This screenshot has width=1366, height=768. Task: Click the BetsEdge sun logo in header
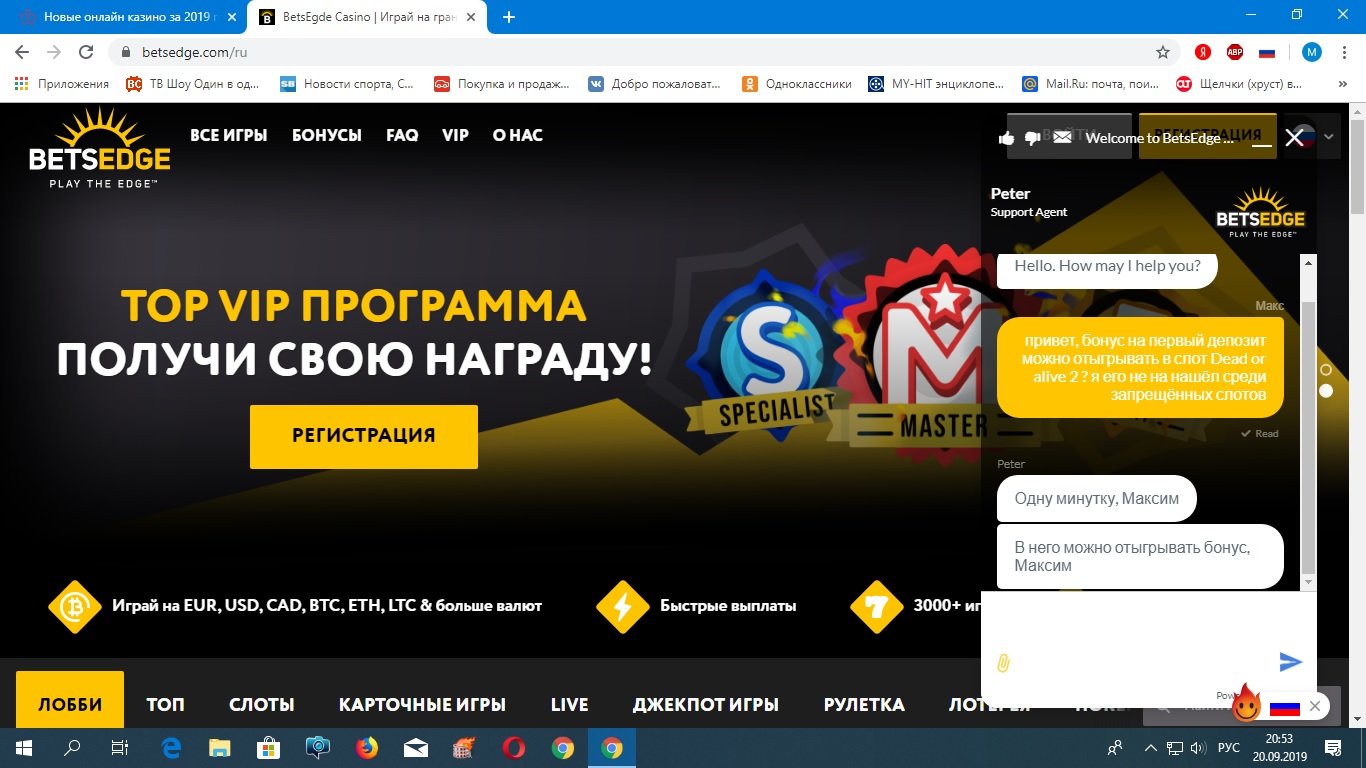click(x=99, y=148)
